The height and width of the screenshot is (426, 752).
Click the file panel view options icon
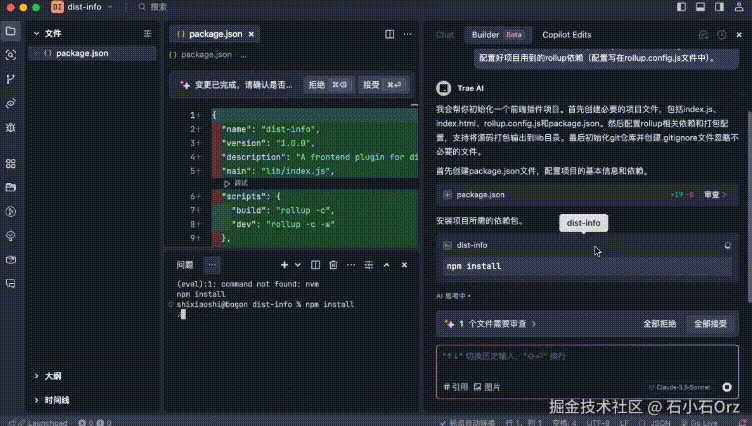[x=148, y=33]
